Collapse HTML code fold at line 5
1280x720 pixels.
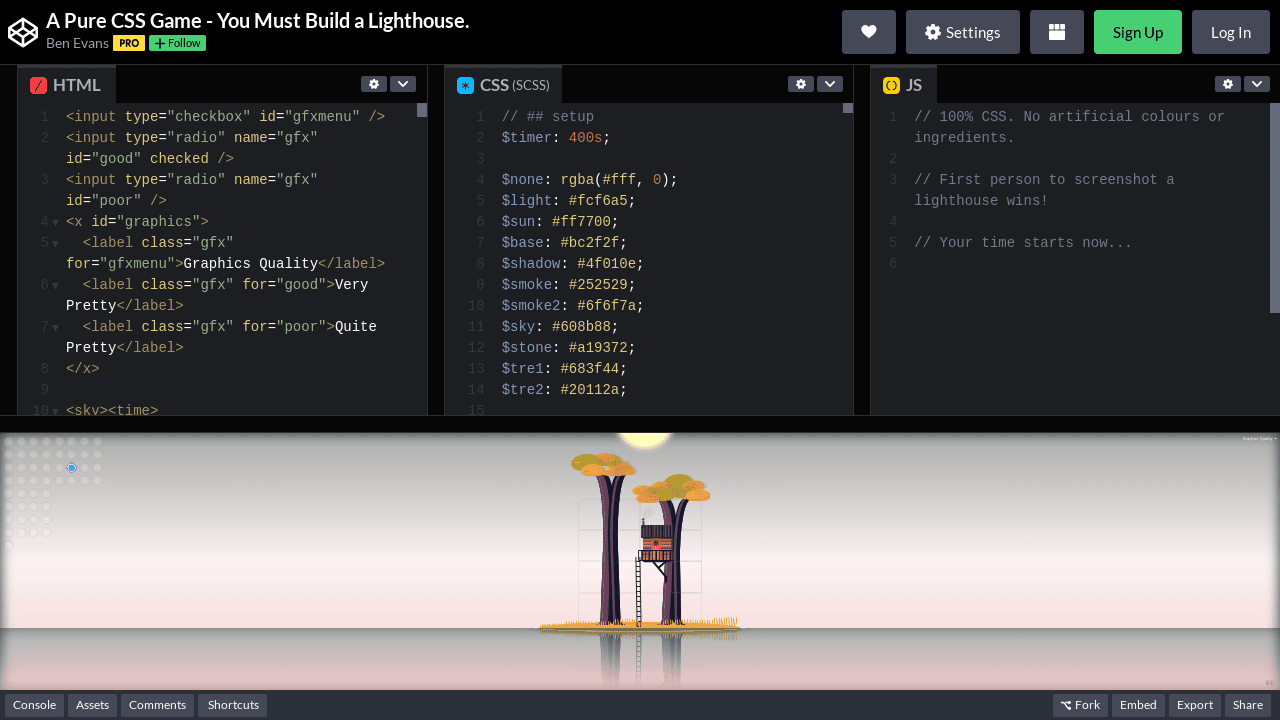tap(55, 244)
